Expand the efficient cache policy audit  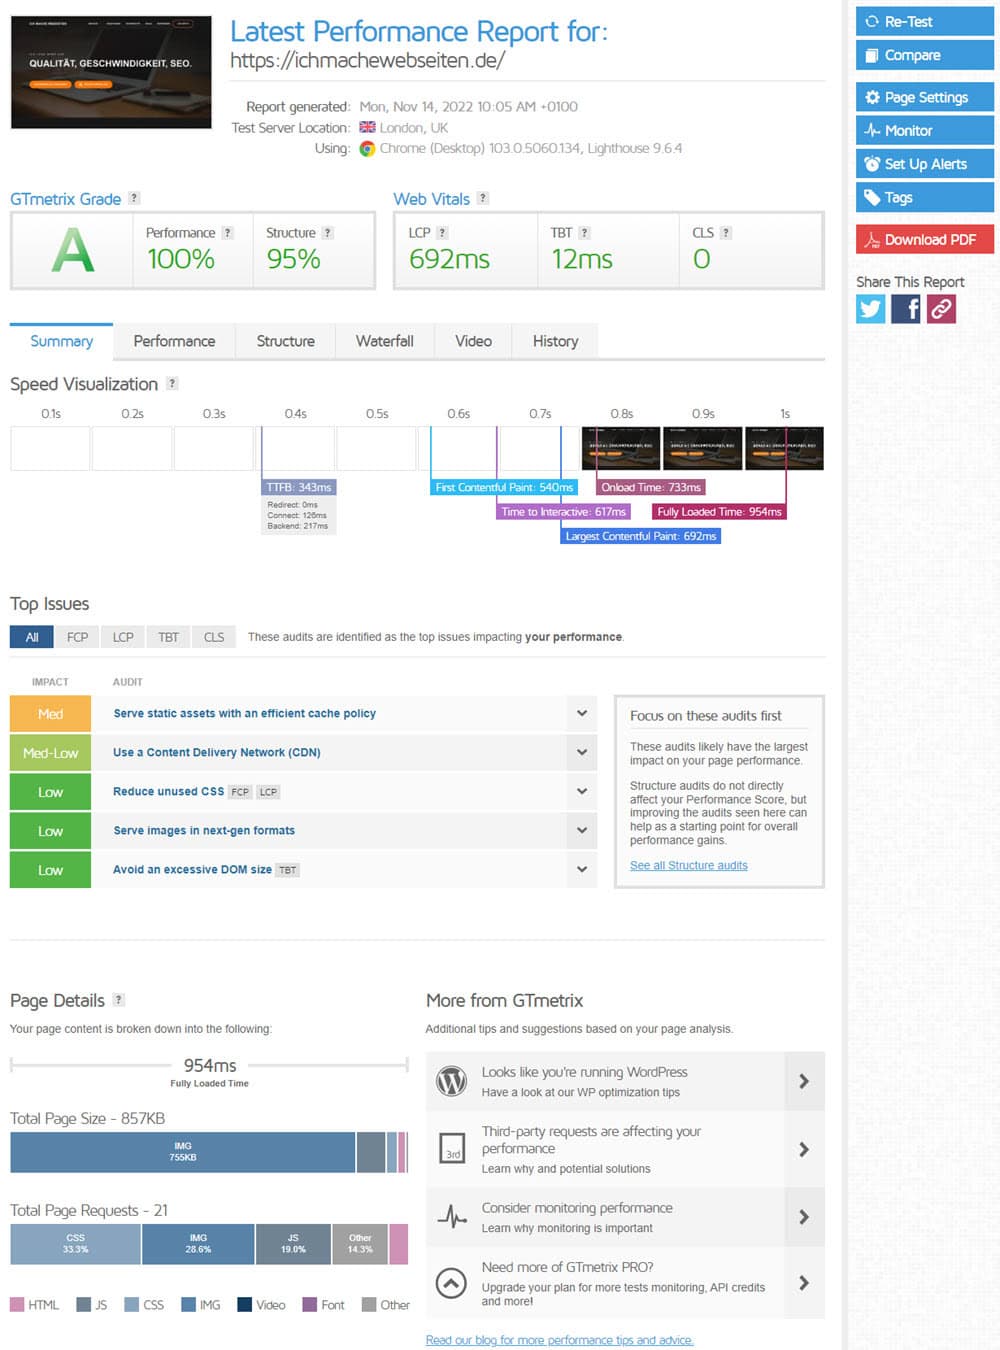click(581, 713)
